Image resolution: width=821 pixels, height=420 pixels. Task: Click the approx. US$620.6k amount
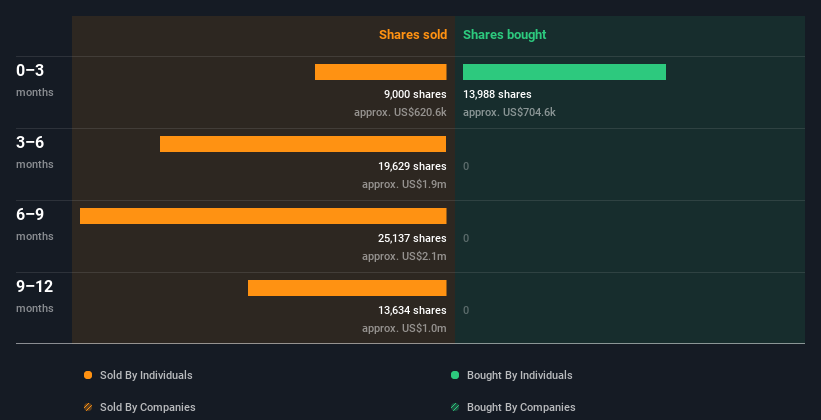click(400, 113)
